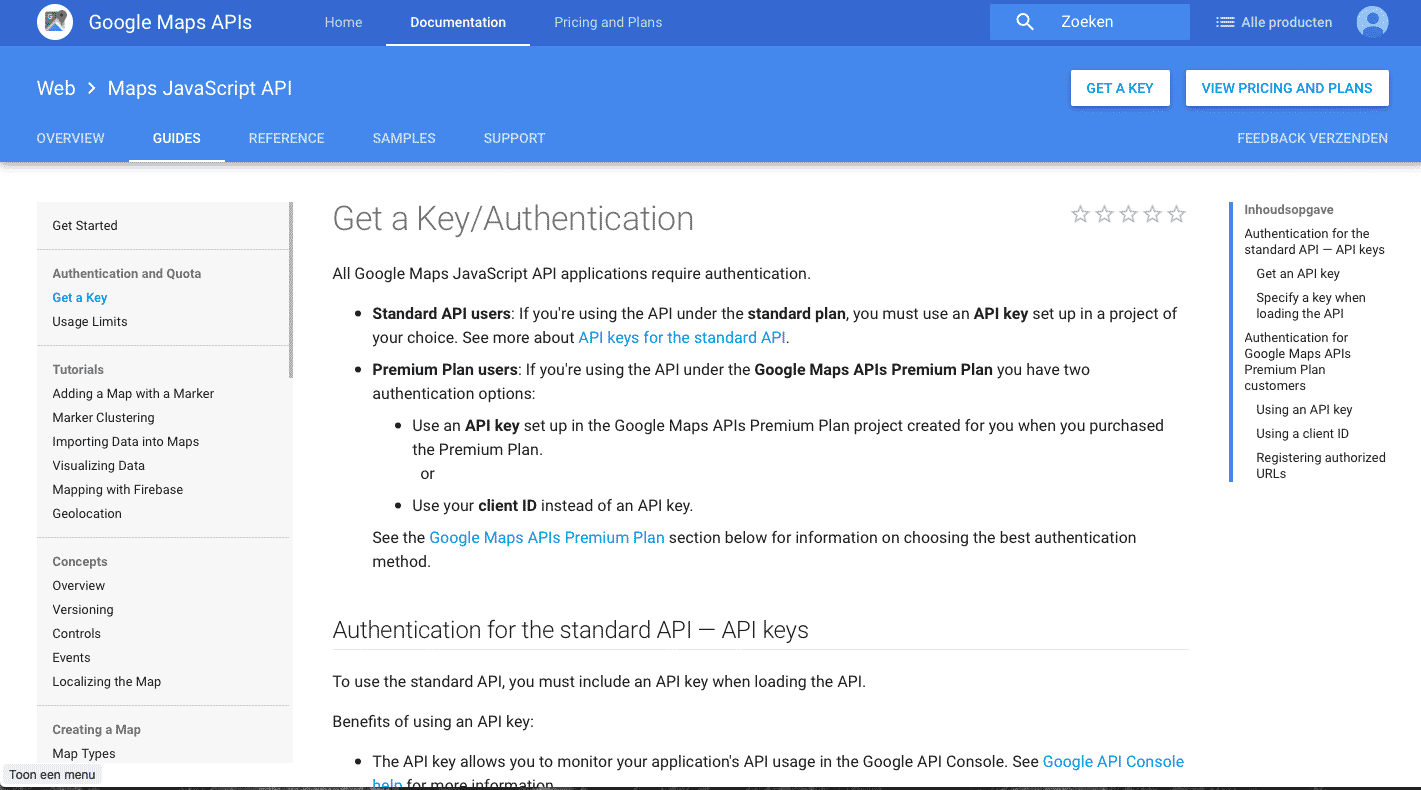Open Get Started in sidebar
This screenshot has height=790, width=1421.
pos(85,226)
